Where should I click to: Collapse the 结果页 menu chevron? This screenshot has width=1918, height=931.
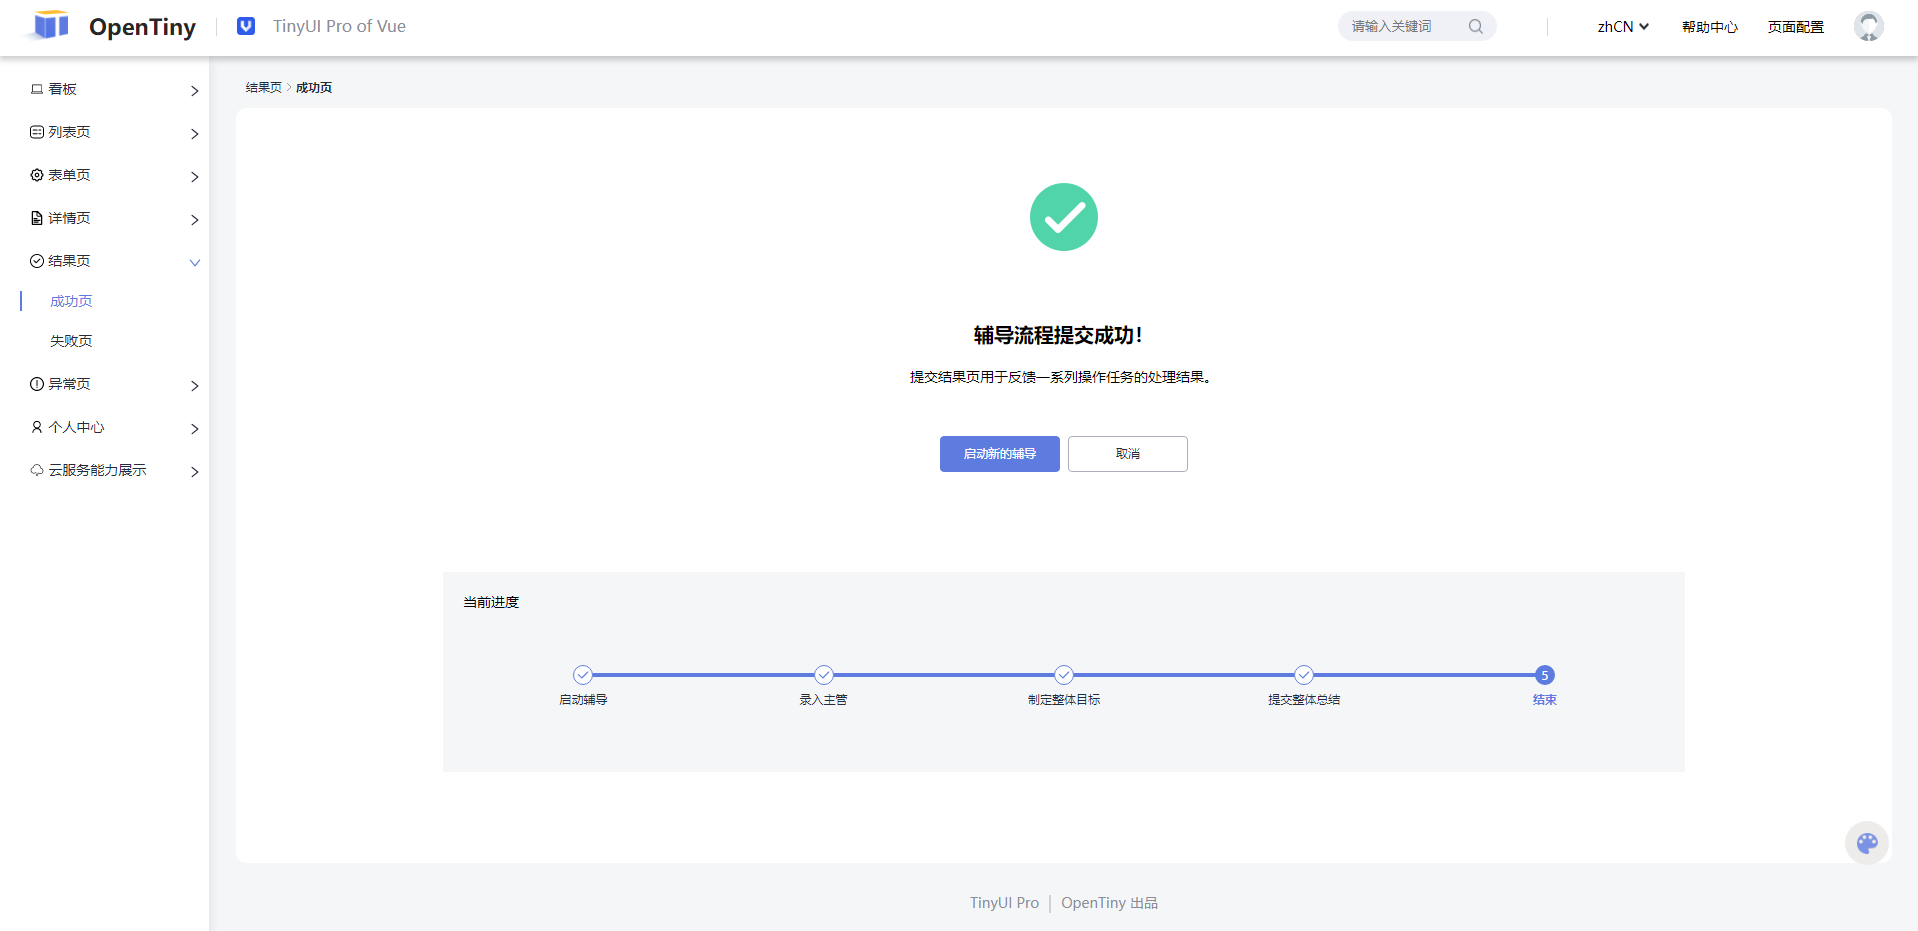195,262
